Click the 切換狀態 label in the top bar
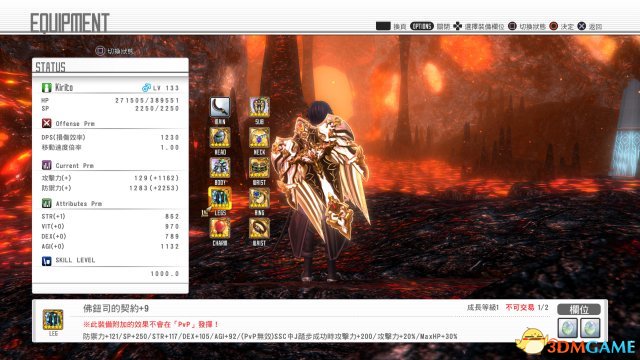 point(532,27)
